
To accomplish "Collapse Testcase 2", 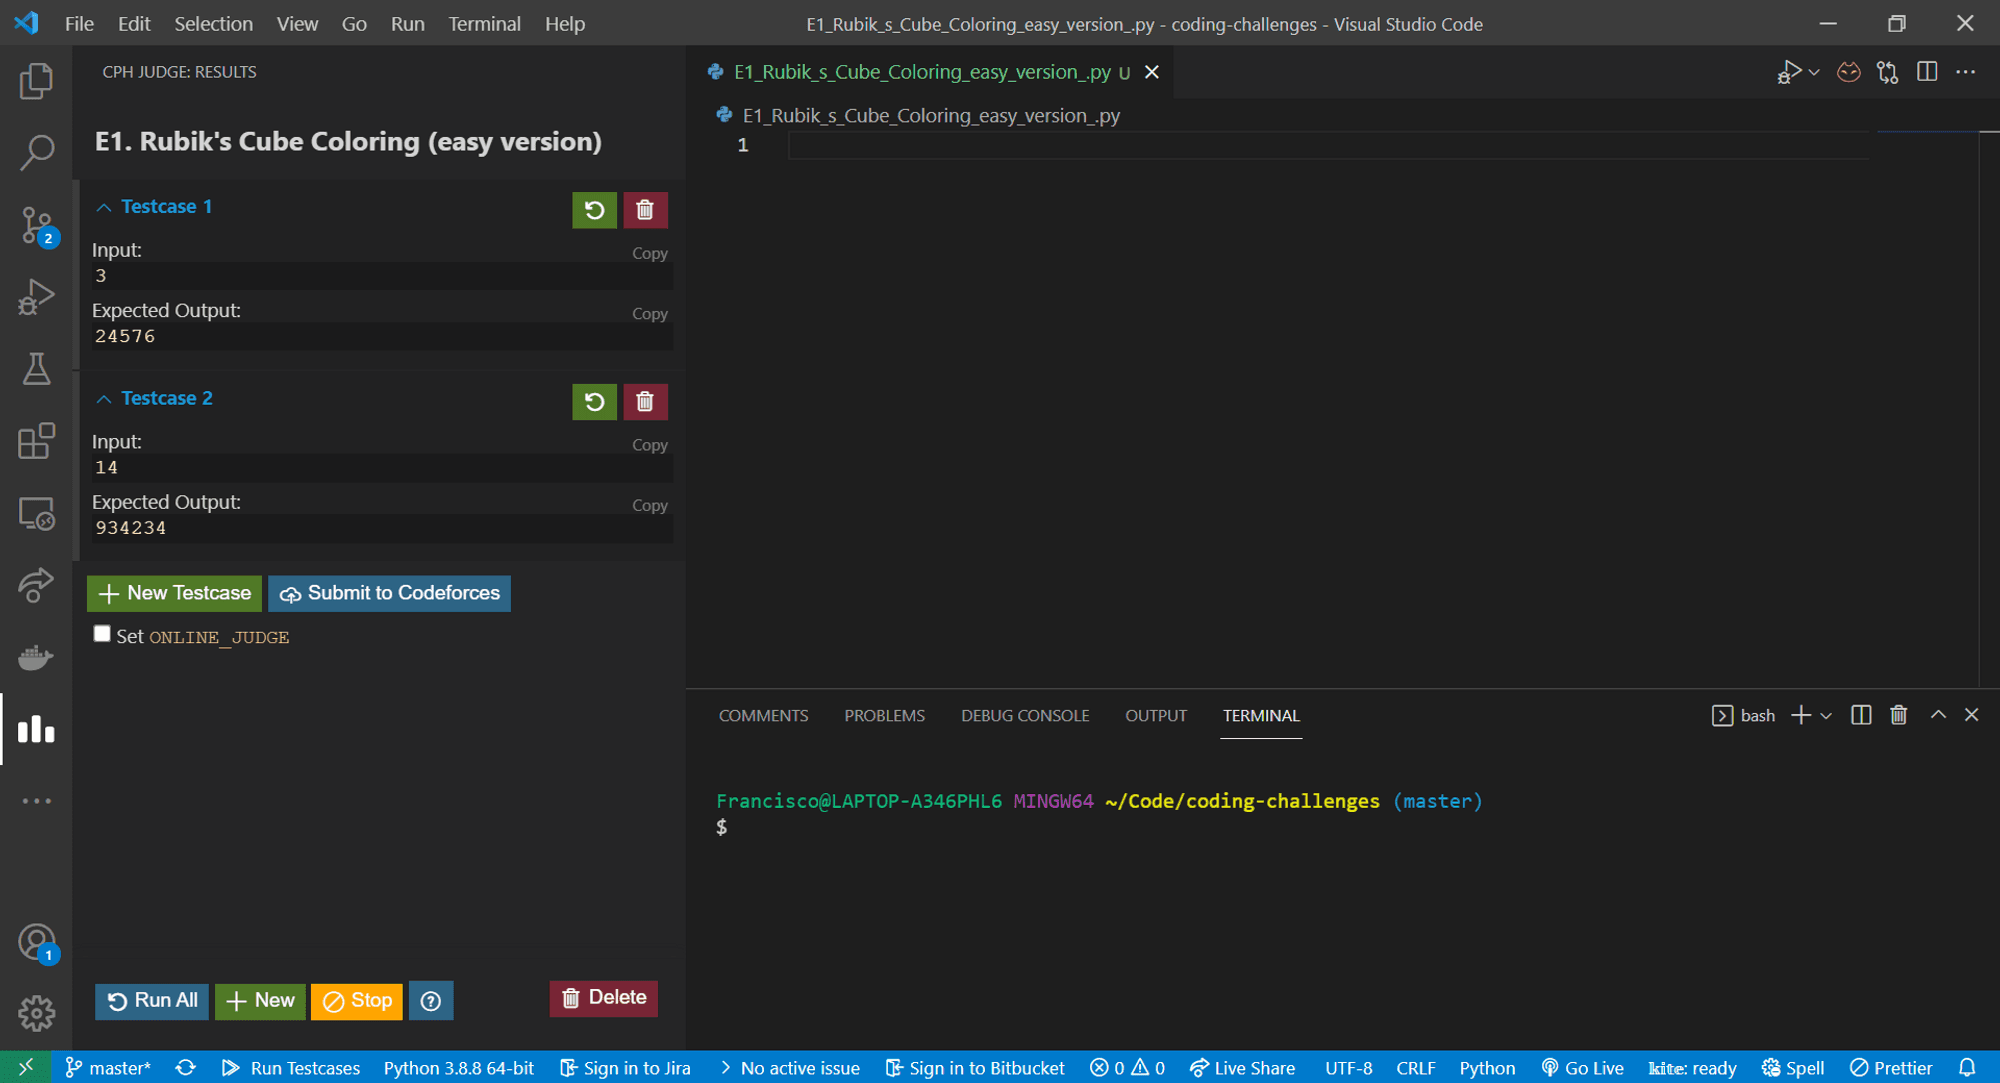I will (x=104, y=398).
